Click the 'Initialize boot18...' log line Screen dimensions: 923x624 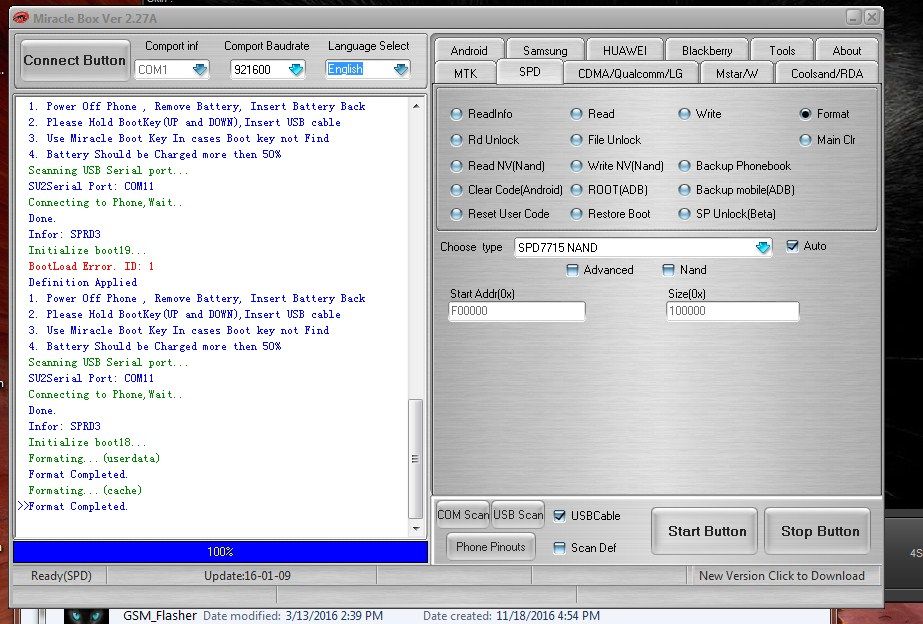point(87,442)
